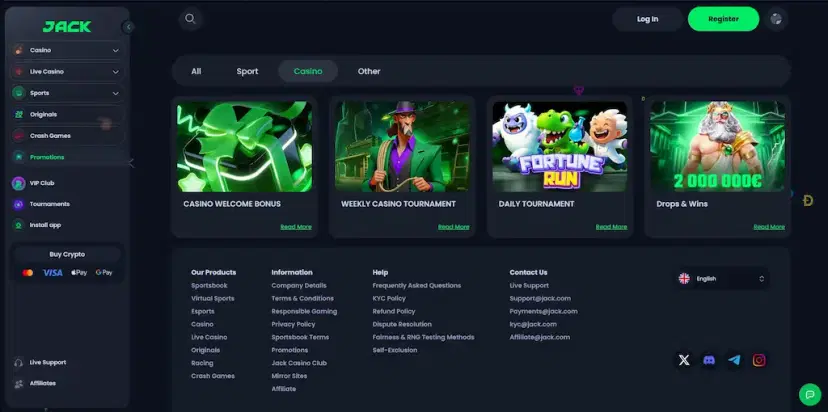Click the UK flag icon
The image size is (828, 412).
684,278
